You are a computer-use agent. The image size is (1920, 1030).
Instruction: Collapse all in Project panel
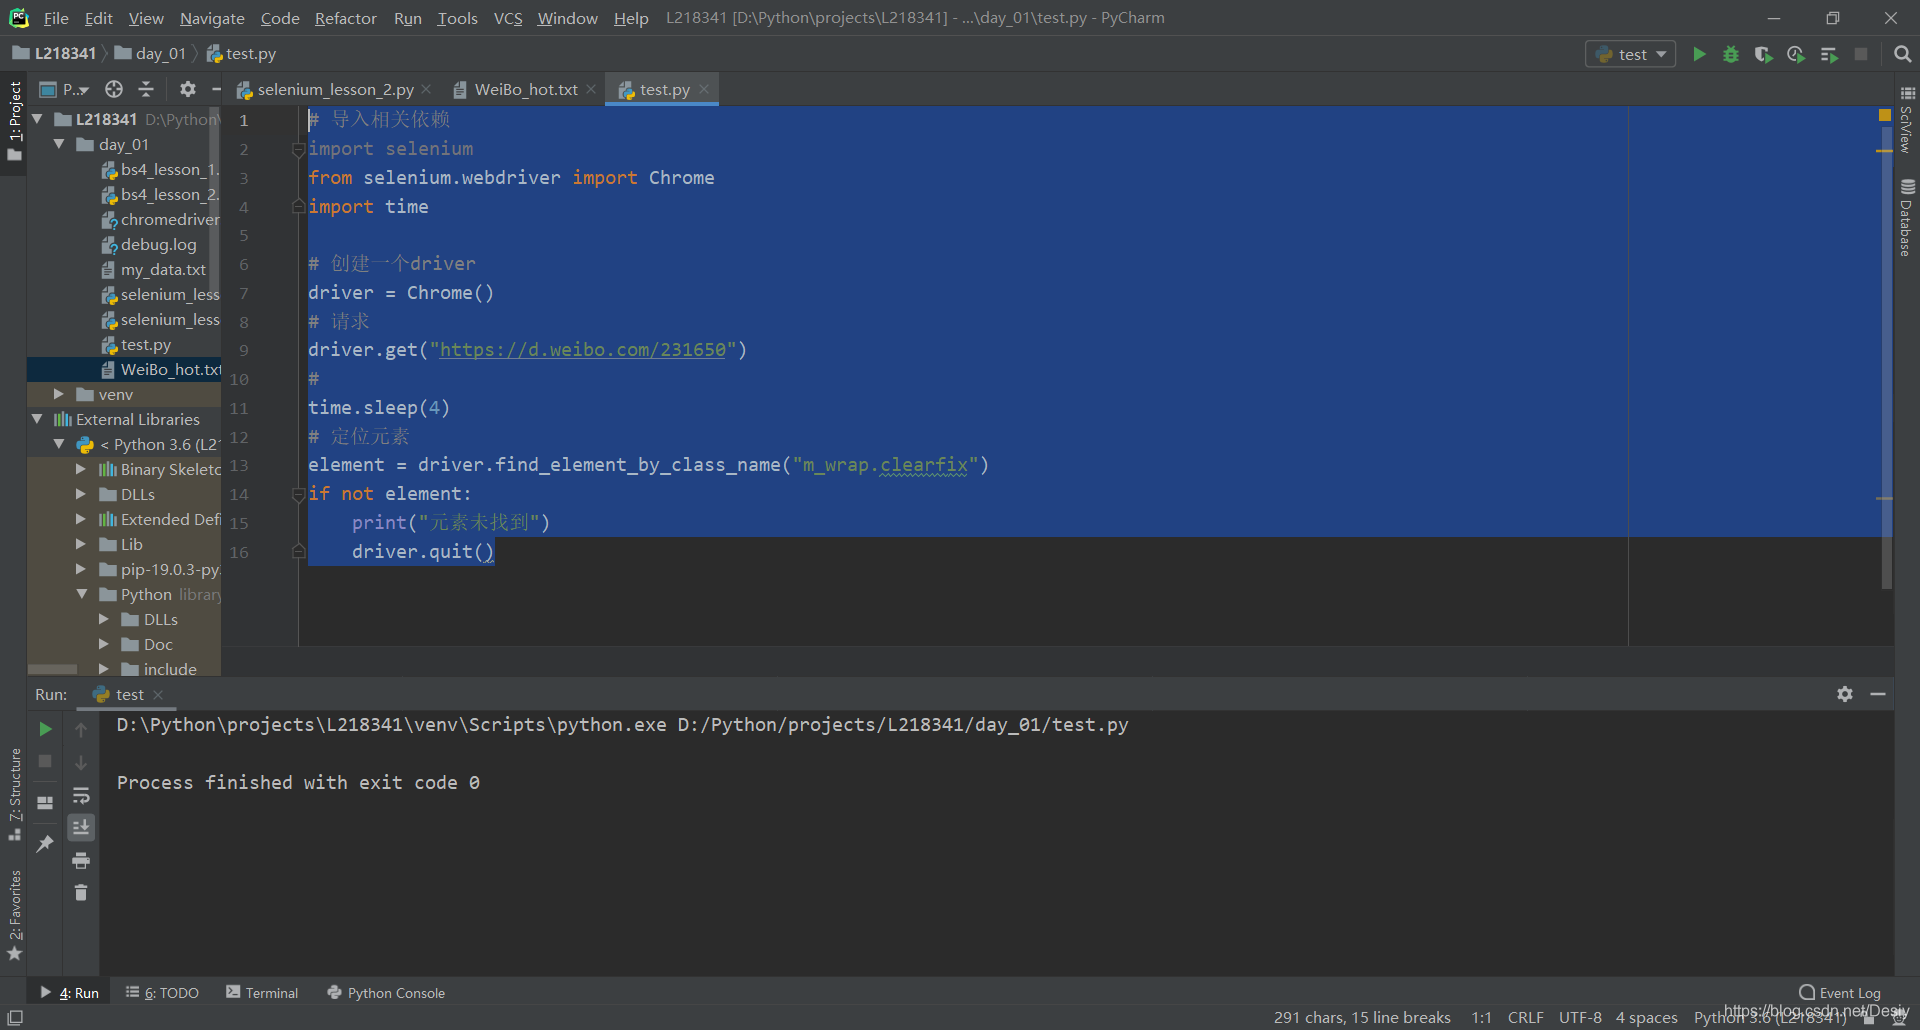[x=146, y=90]
